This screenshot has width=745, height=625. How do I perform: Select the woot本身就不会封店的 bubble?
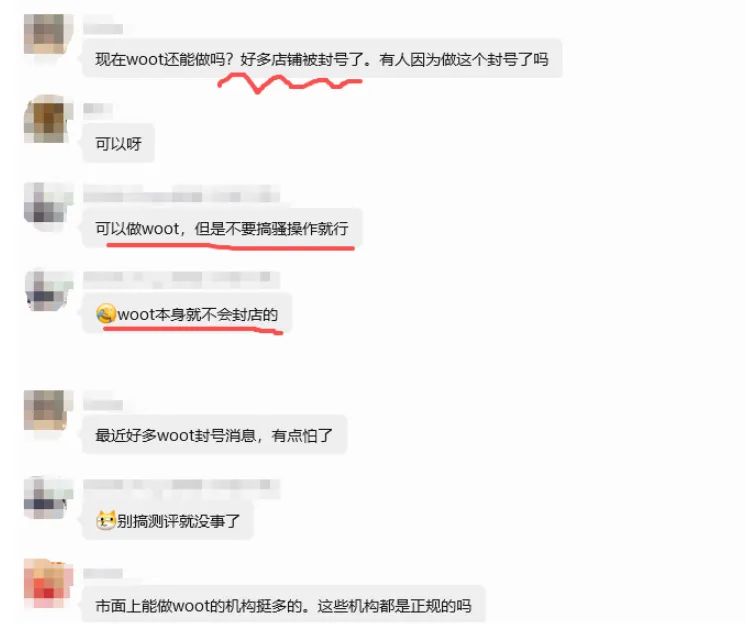coord(187,314)
